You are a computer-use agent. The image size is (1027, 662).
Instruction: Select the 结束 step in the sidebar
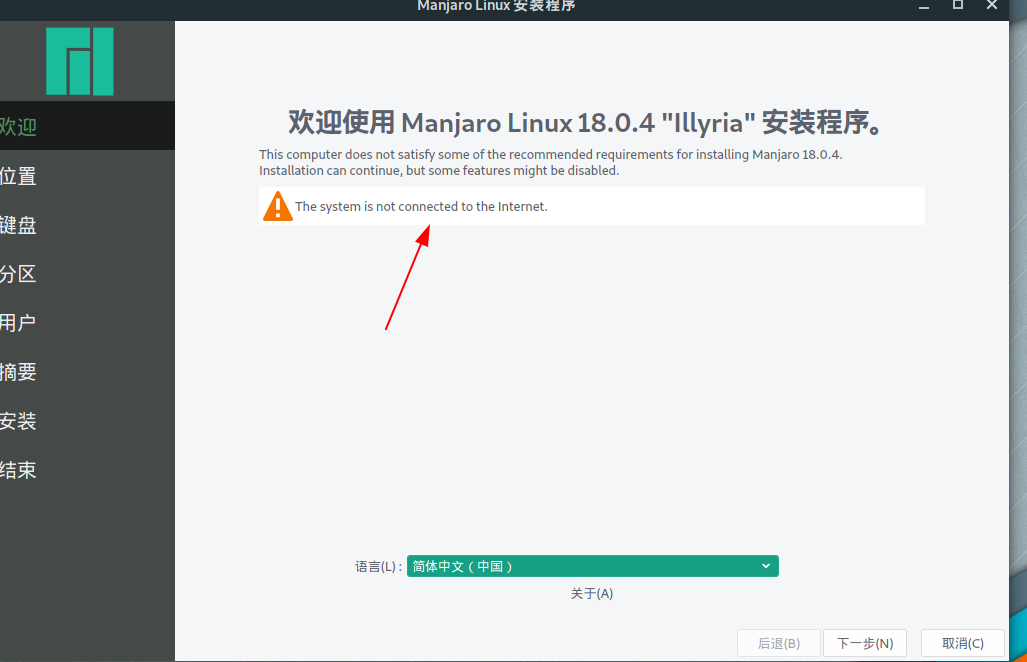point(87,469)
